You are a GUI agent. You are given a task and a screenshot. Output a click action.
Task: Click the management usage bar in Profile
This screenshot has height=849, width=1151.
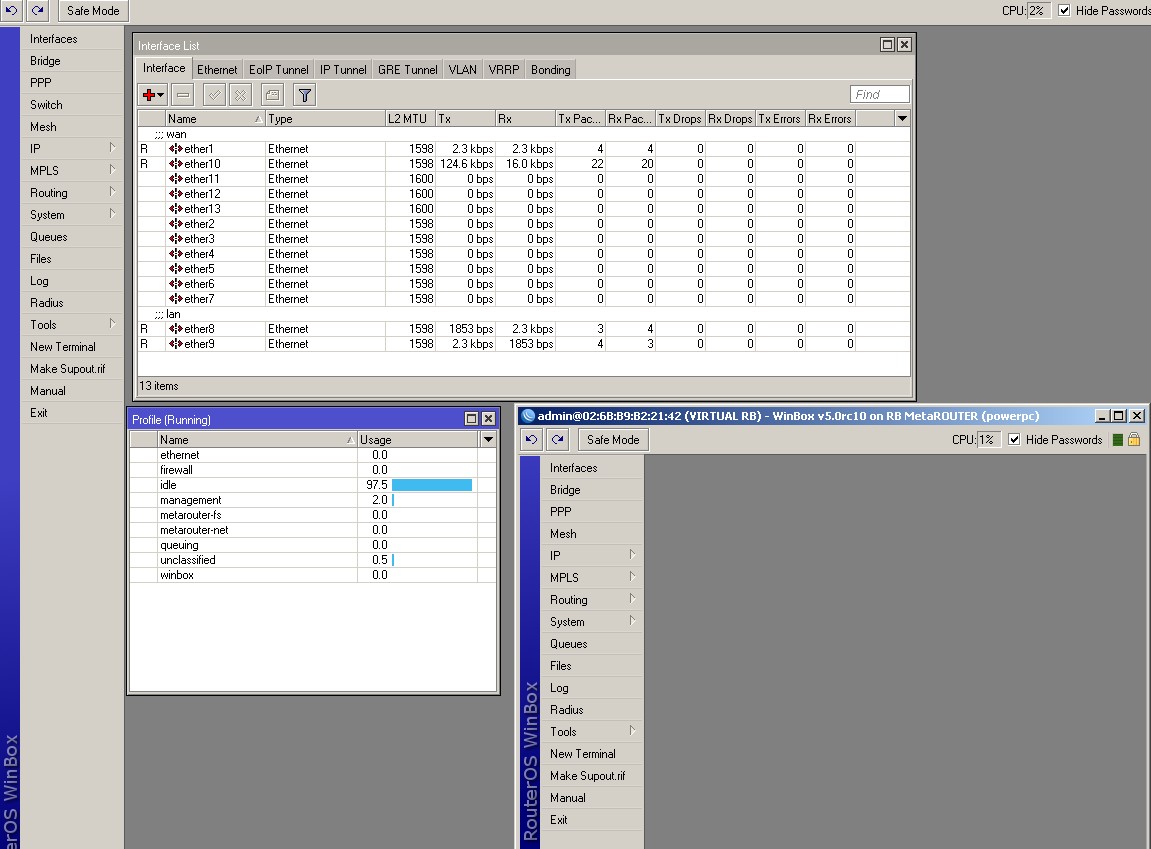[393, 500]
